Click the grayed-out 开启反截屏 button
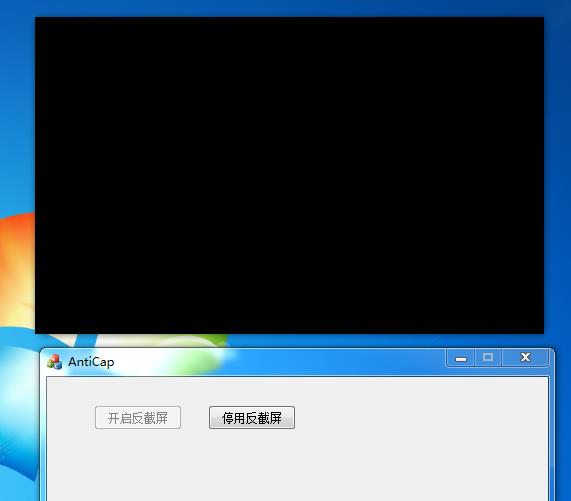Screen dimensions: 571x501 (138, 418)
